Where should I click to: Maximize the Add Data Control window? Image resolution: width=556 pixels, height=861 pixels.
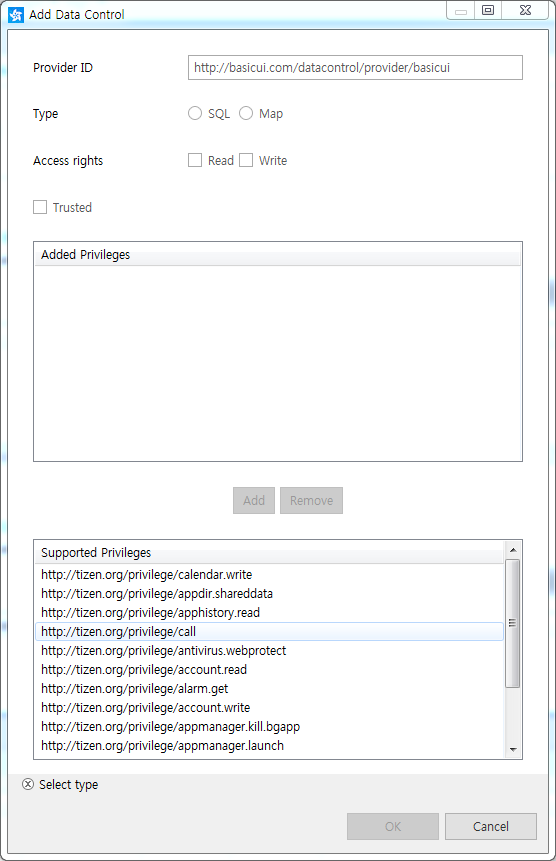coord(488,10)
